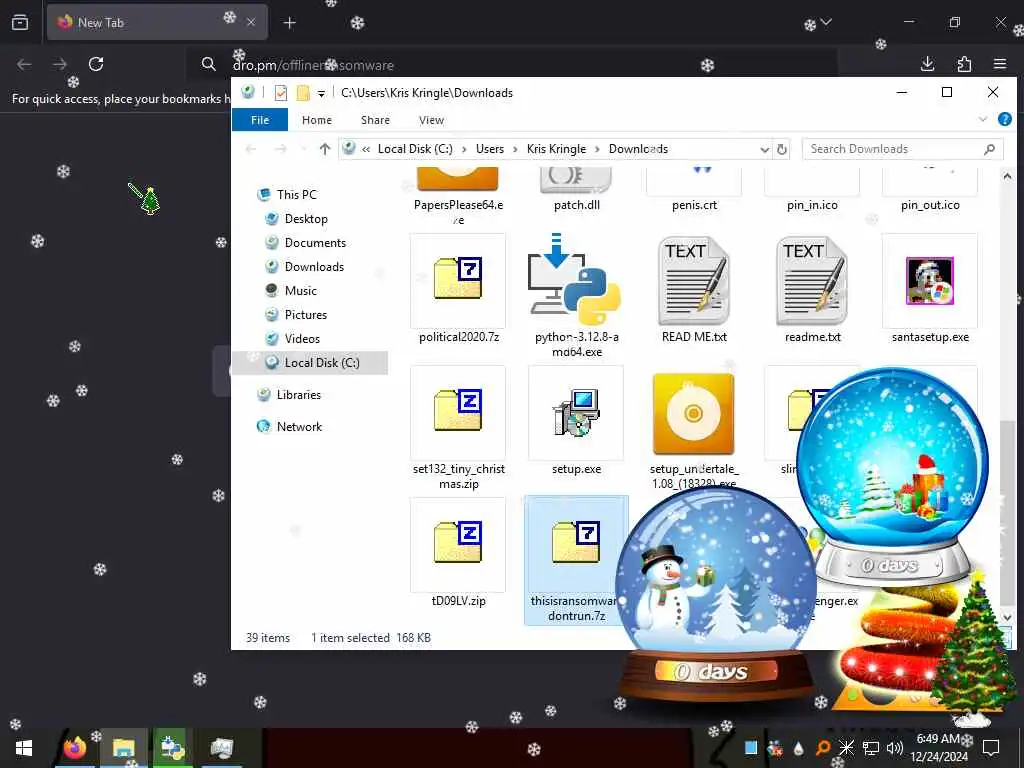This screenshot has height=768, width=1024.
Task: Select the santasetup.exe icon
Action: coord(930,281)
